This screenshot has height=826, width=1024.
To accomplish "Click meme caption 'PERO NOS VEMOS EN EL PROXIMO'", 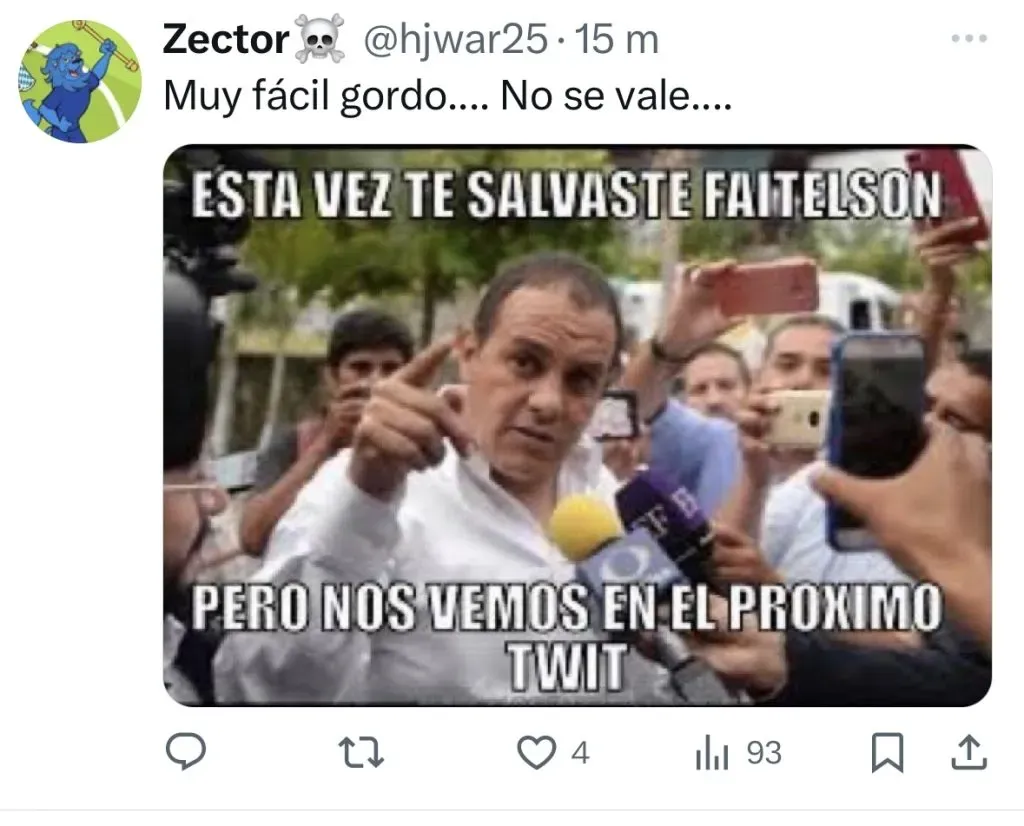I will (566, 607).
